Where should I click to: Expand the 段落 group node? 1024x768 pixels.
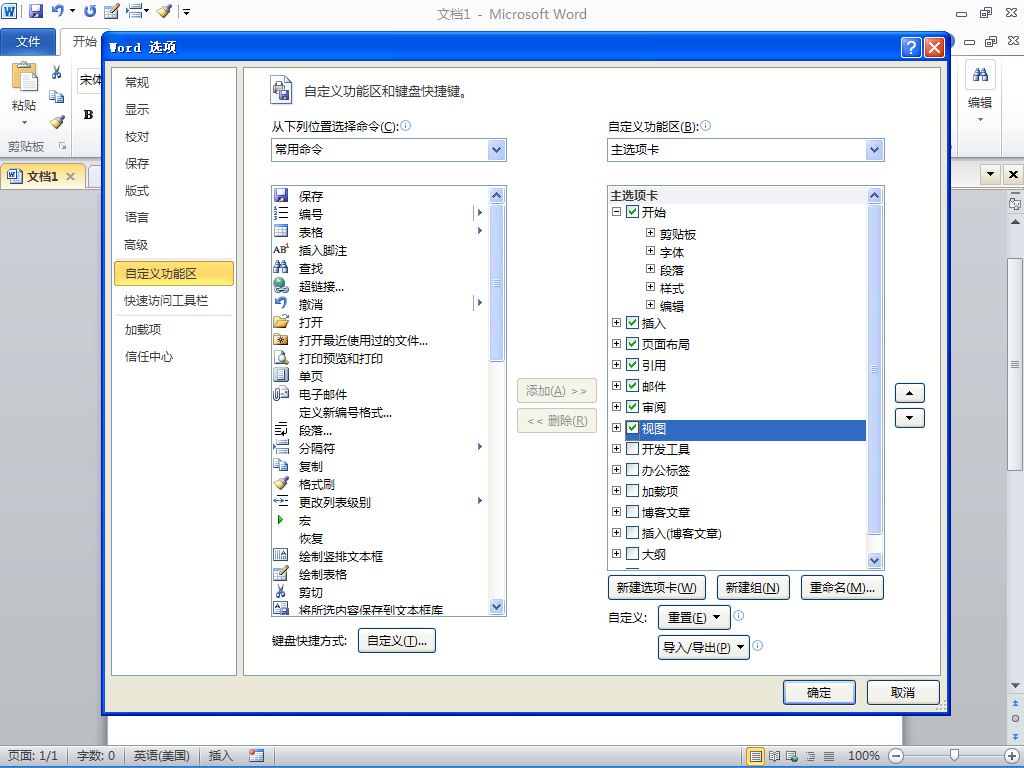click(650, 268)
